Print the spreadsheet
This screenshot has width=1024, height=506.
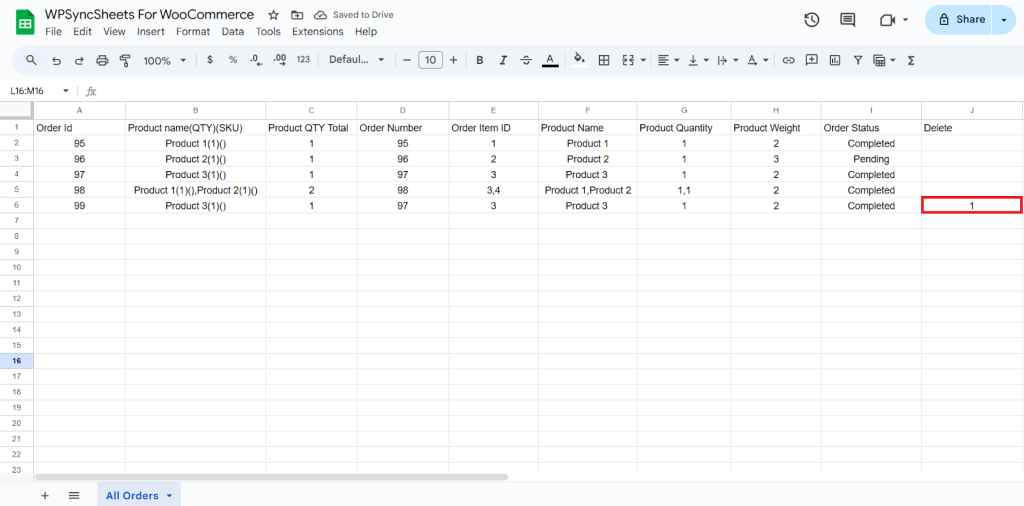(102, 60)
